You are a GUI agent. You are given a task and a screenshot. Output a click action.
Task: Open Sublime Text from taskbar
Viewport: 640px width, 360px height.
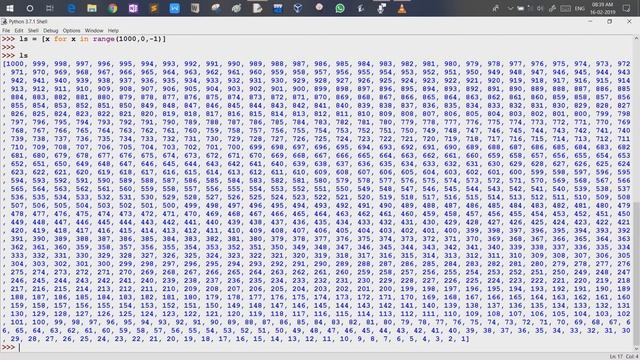point(154,8)
